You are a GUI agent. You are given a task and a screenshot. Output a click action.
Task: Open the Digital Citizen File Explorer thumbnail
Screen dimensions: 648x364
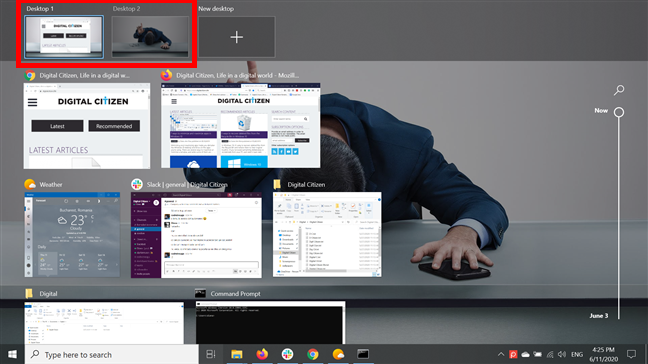[327, 235]
